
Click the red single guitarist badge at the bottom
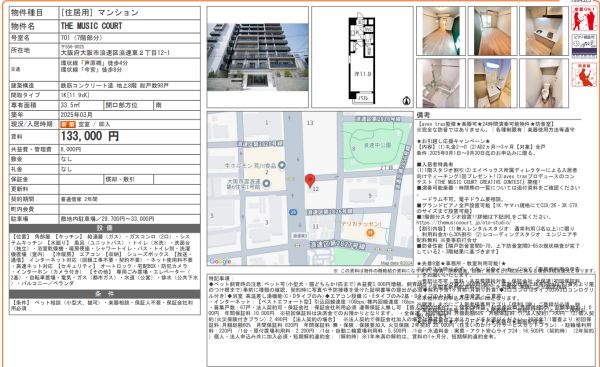click(584, 75)
